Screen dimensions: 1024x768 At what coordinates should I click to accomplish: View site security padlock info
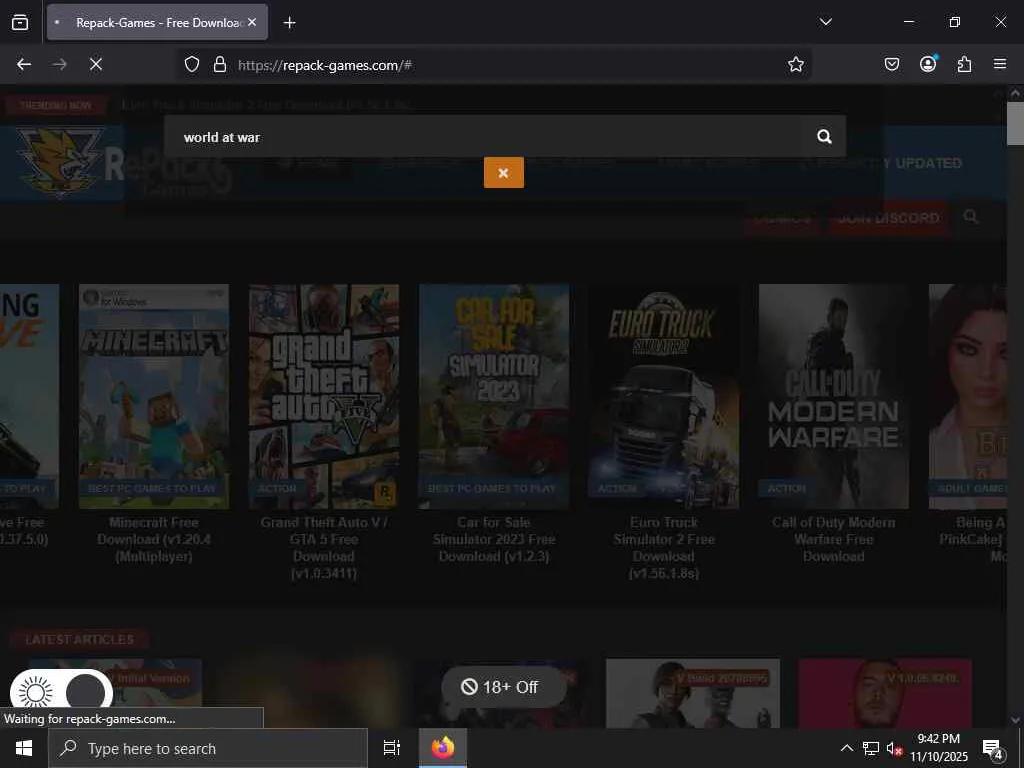(220, 65)
